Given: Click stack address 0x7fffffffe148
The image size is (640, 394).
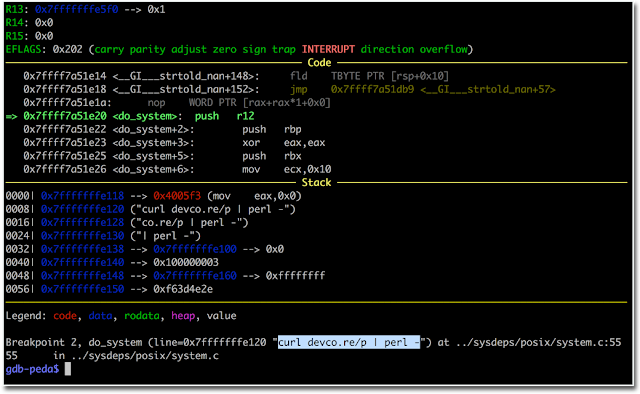Looking at the screenshot, I should [82, 276].
